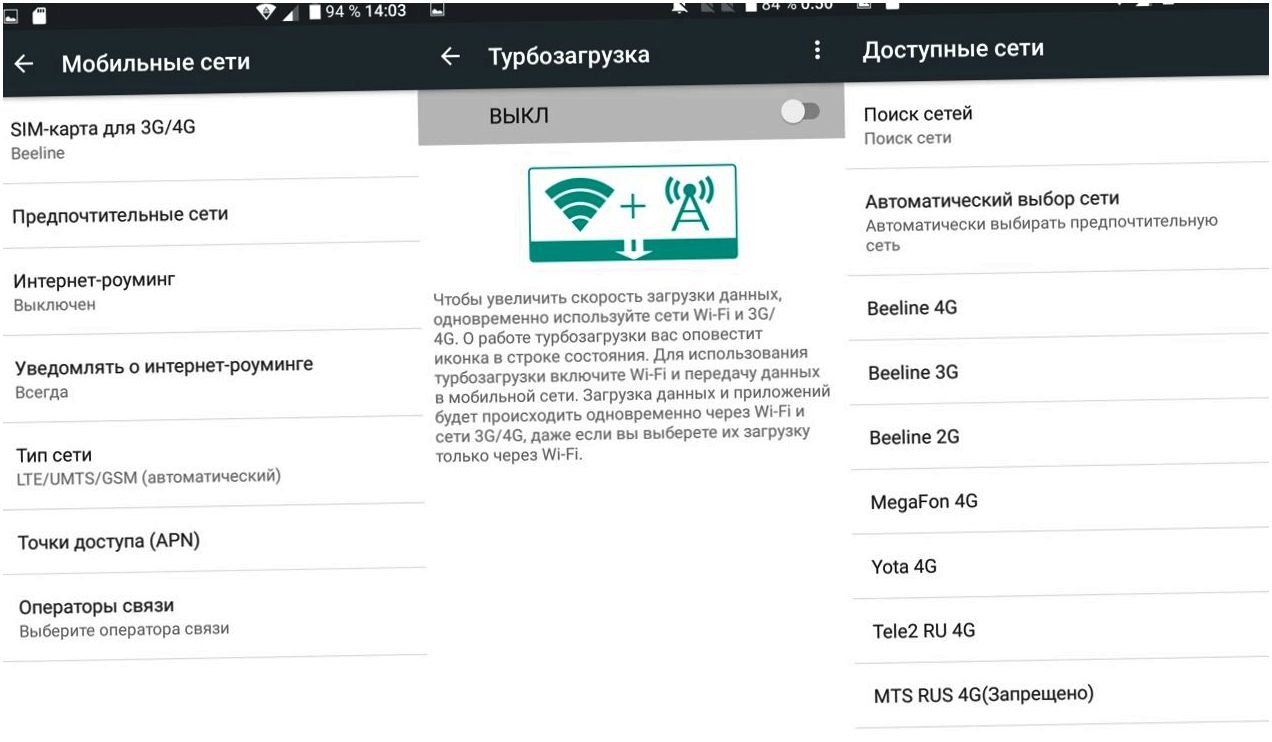Open Тип сети setting
The height and width of the screenshot is (742, 1272).
click(x=214, y=465)
